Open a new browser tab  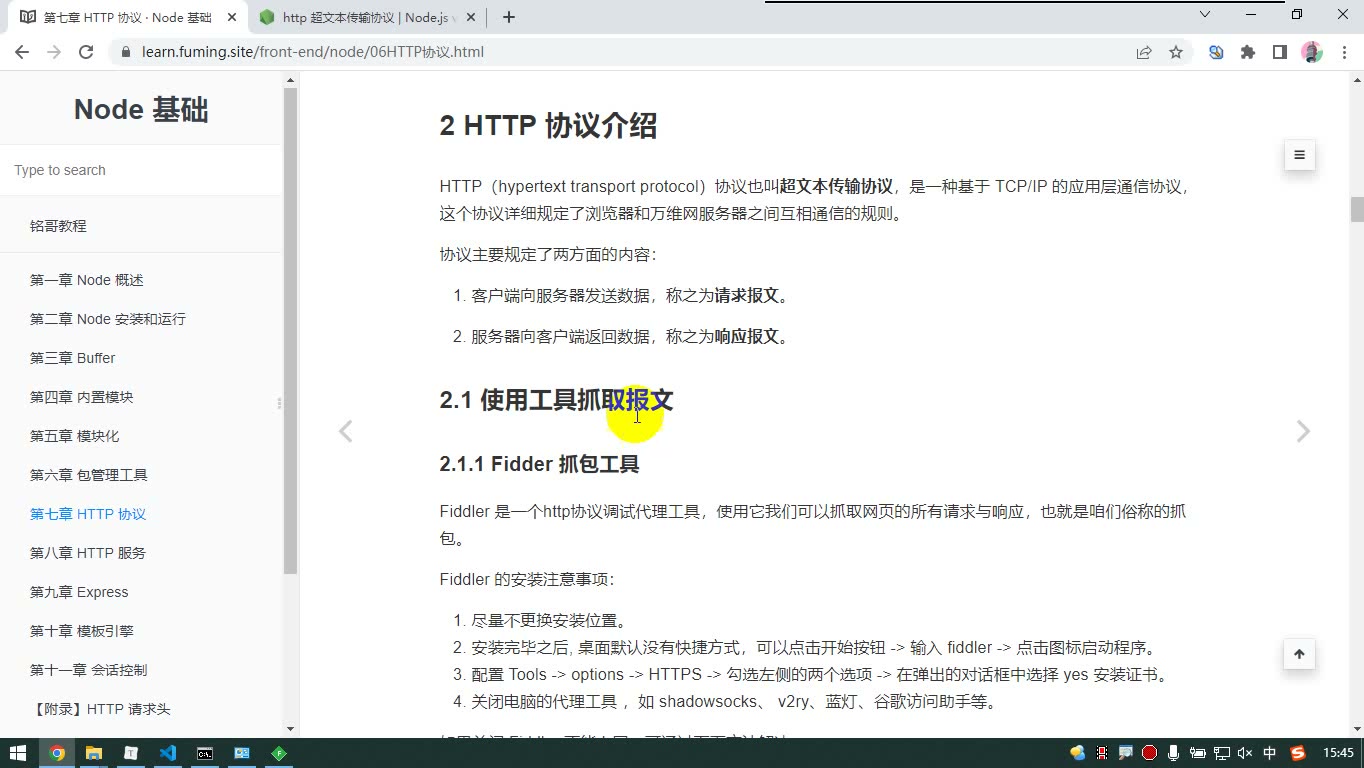pos(509,17)
